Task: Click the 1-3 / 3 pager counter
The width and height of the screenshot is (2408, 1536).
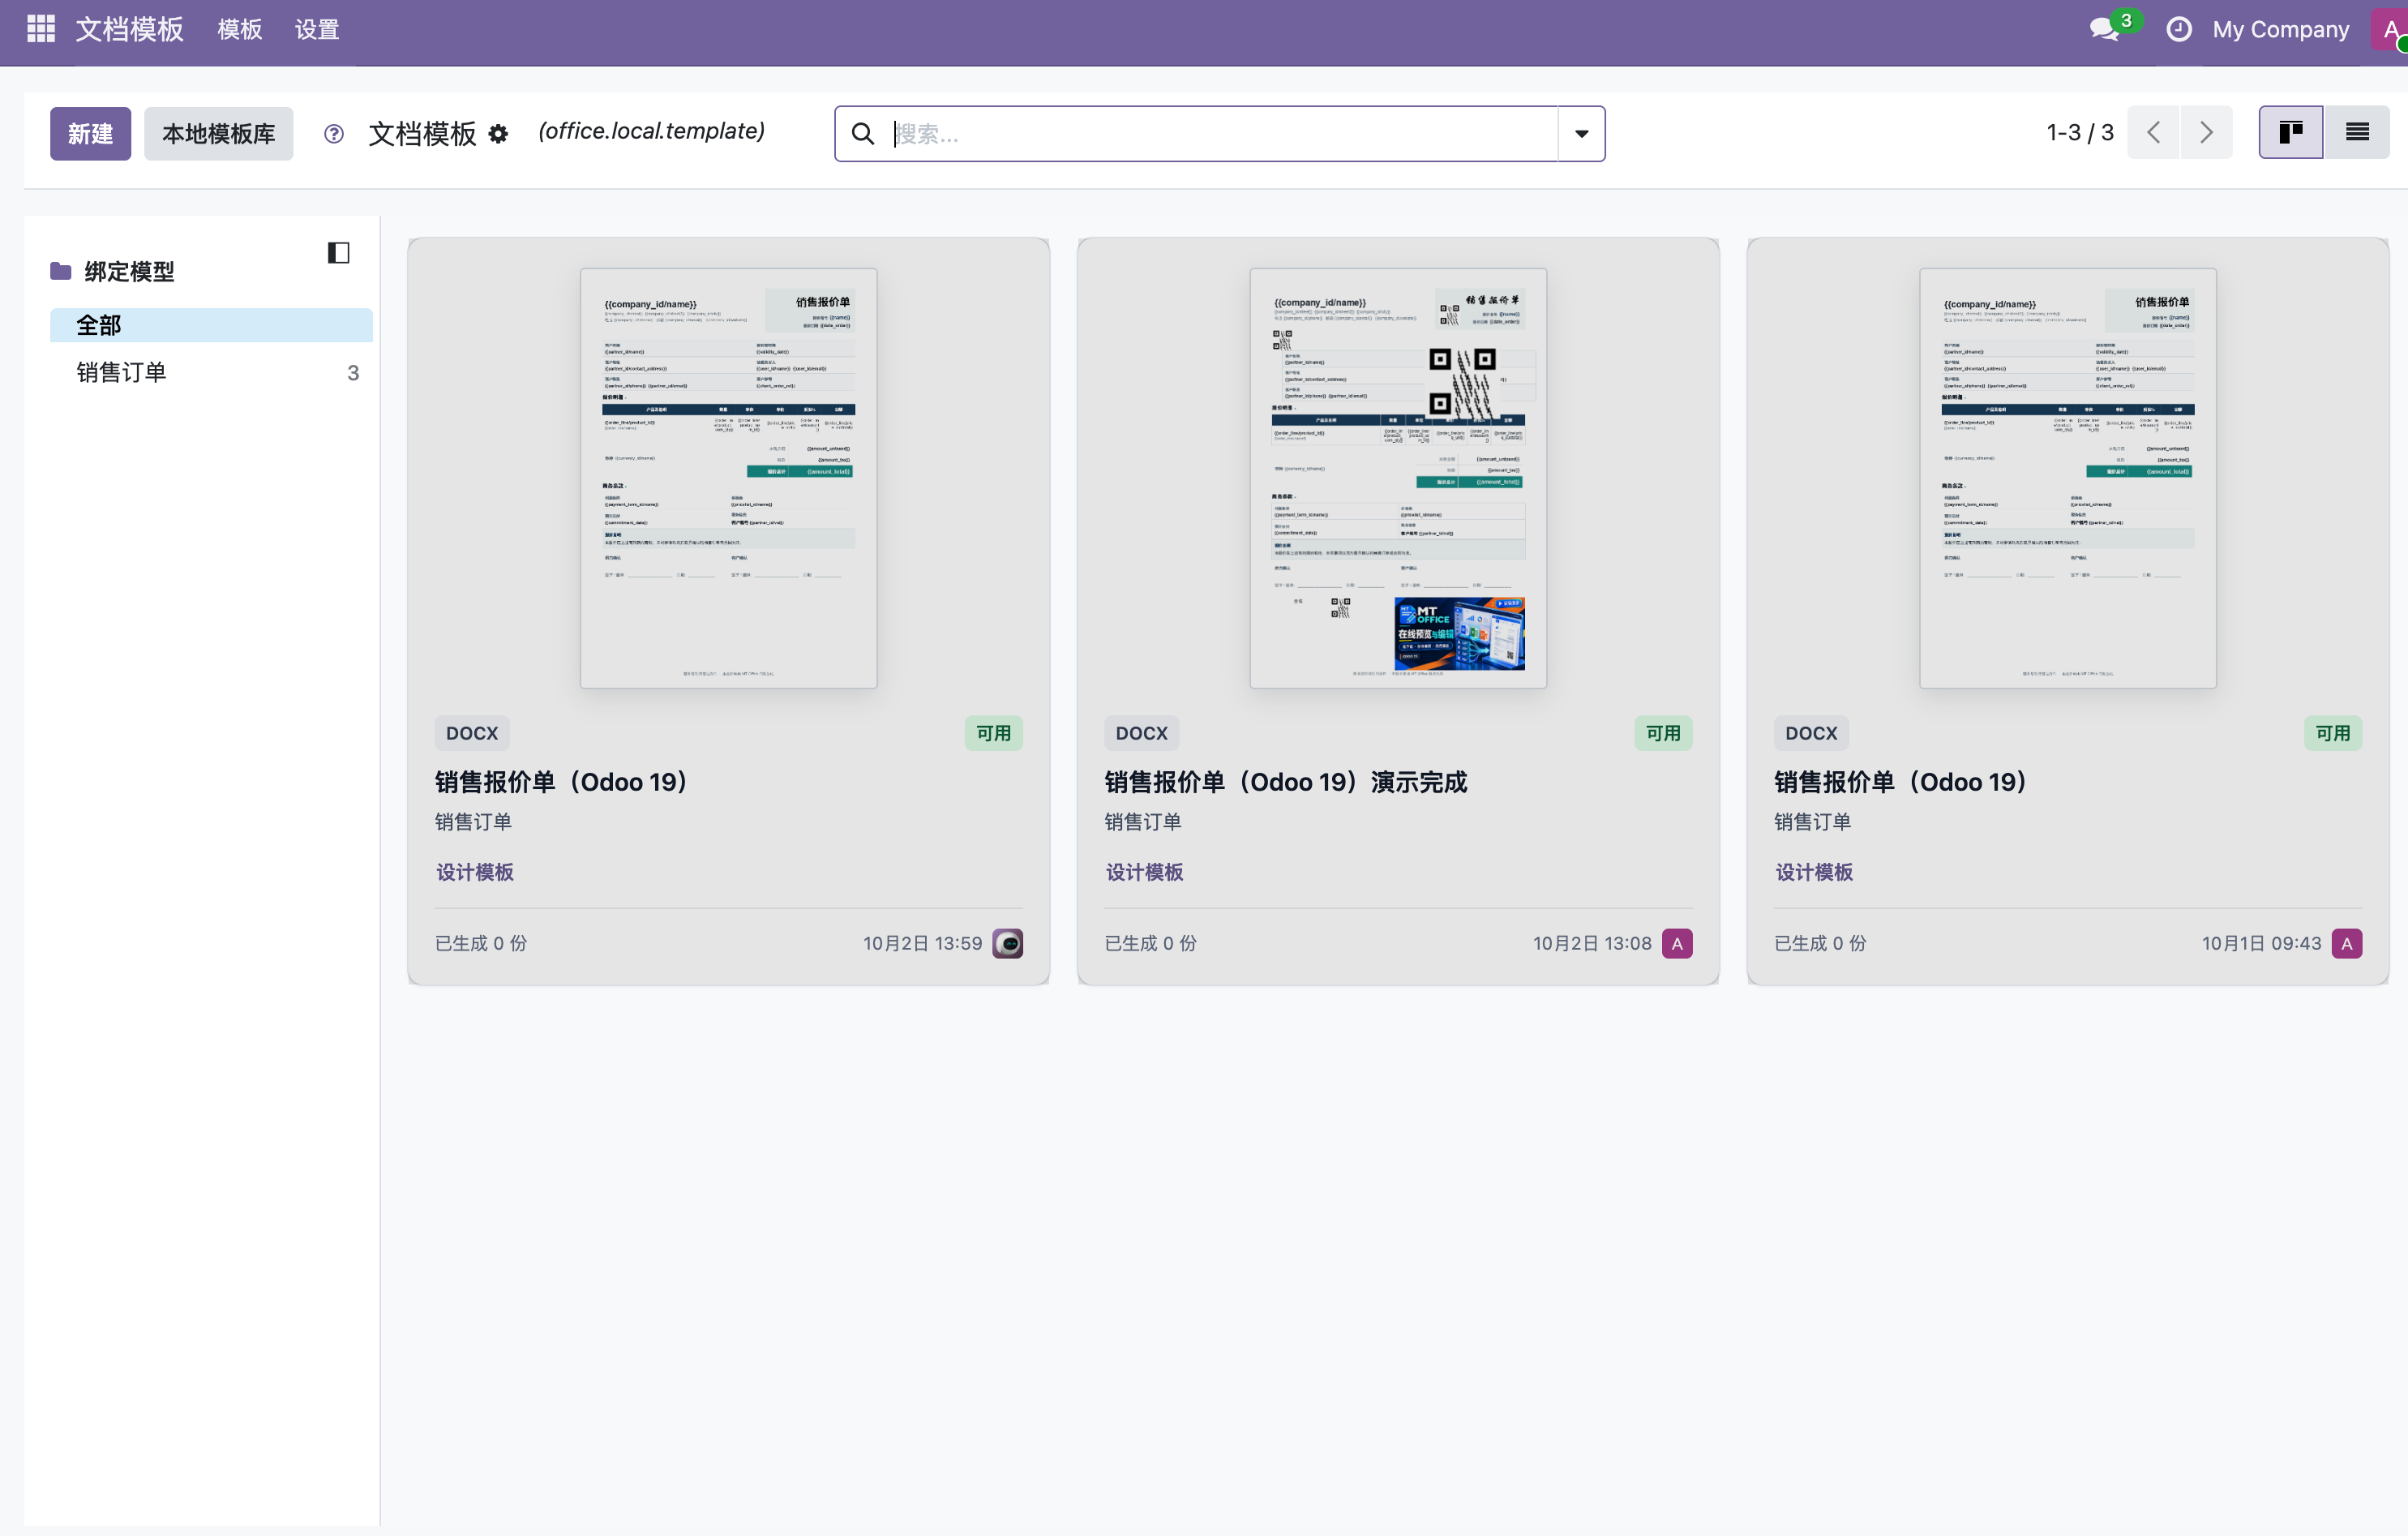Action: [2079, 132]
